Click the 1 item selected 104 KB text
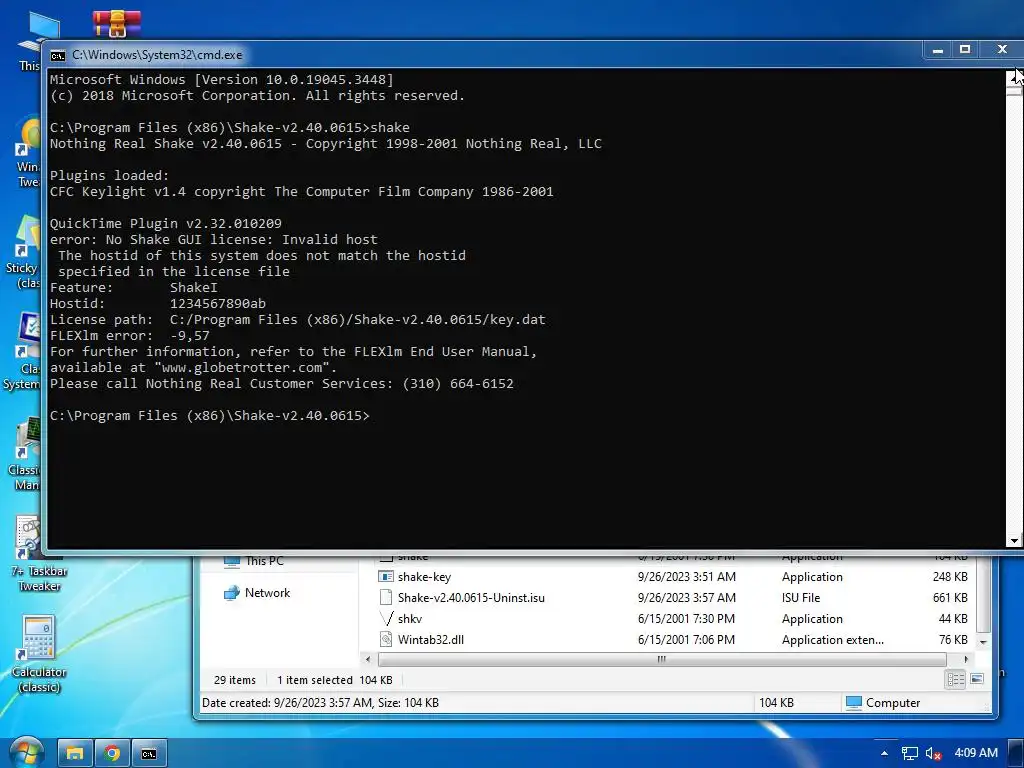 [334, 680]
